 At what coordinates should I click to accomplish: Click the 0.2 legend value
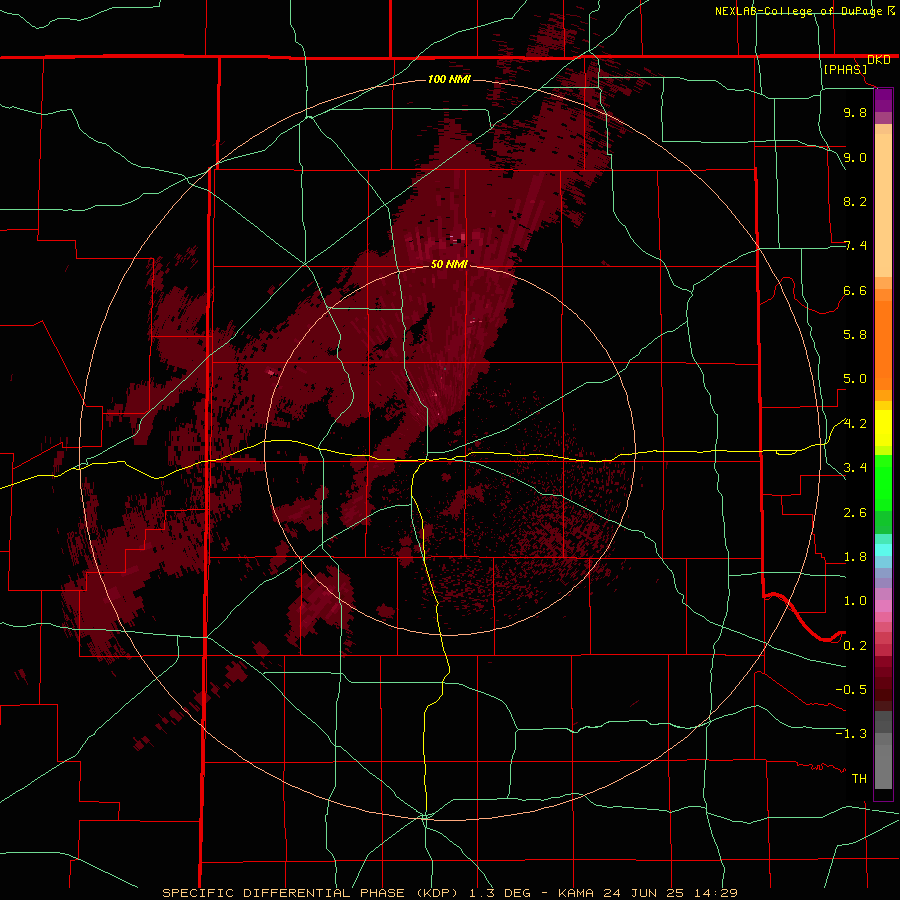coord(855,646)
